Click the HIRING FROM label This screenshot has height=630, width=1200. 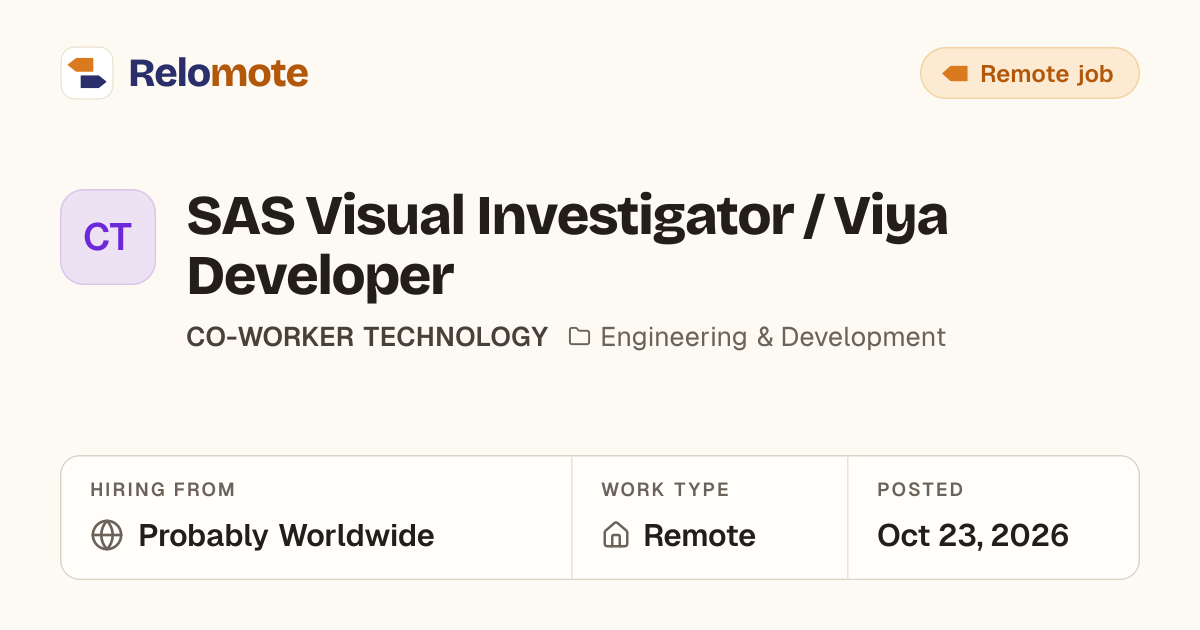(x=163, y=490)
